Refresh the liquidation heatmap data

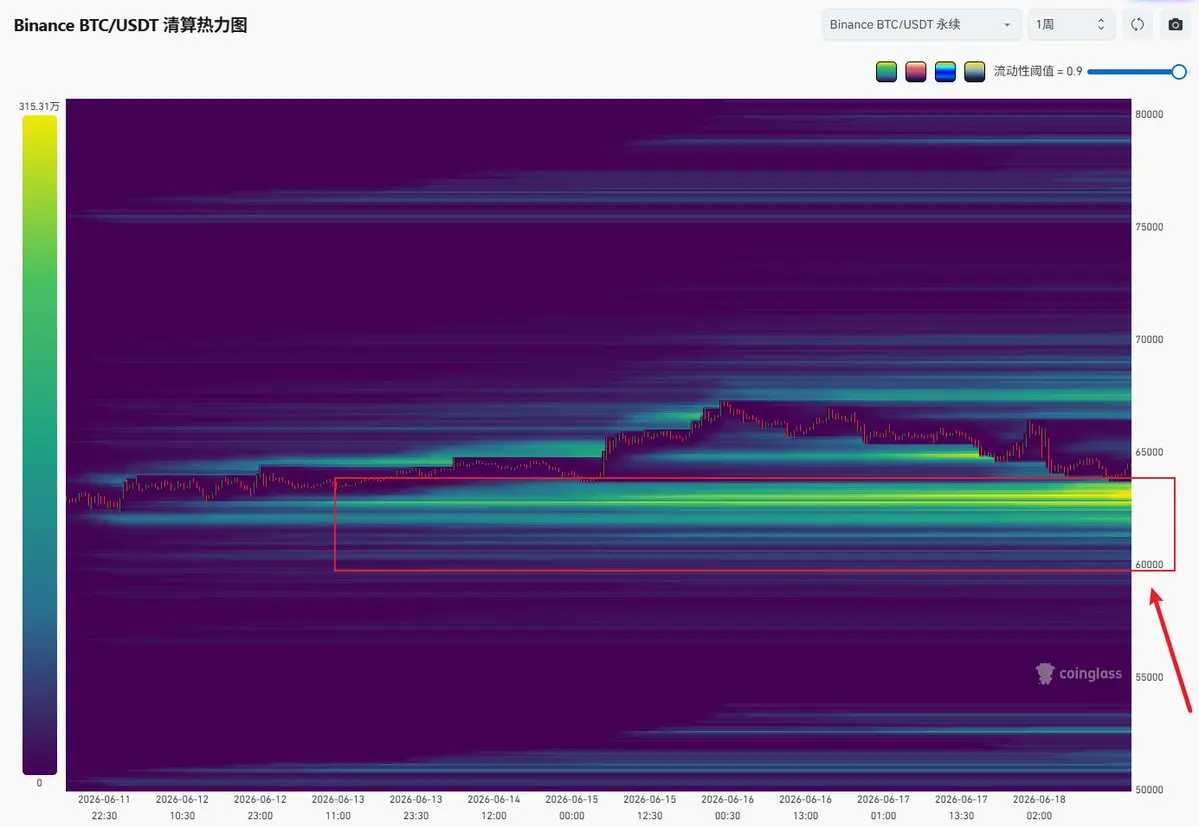pos(1137,24)
